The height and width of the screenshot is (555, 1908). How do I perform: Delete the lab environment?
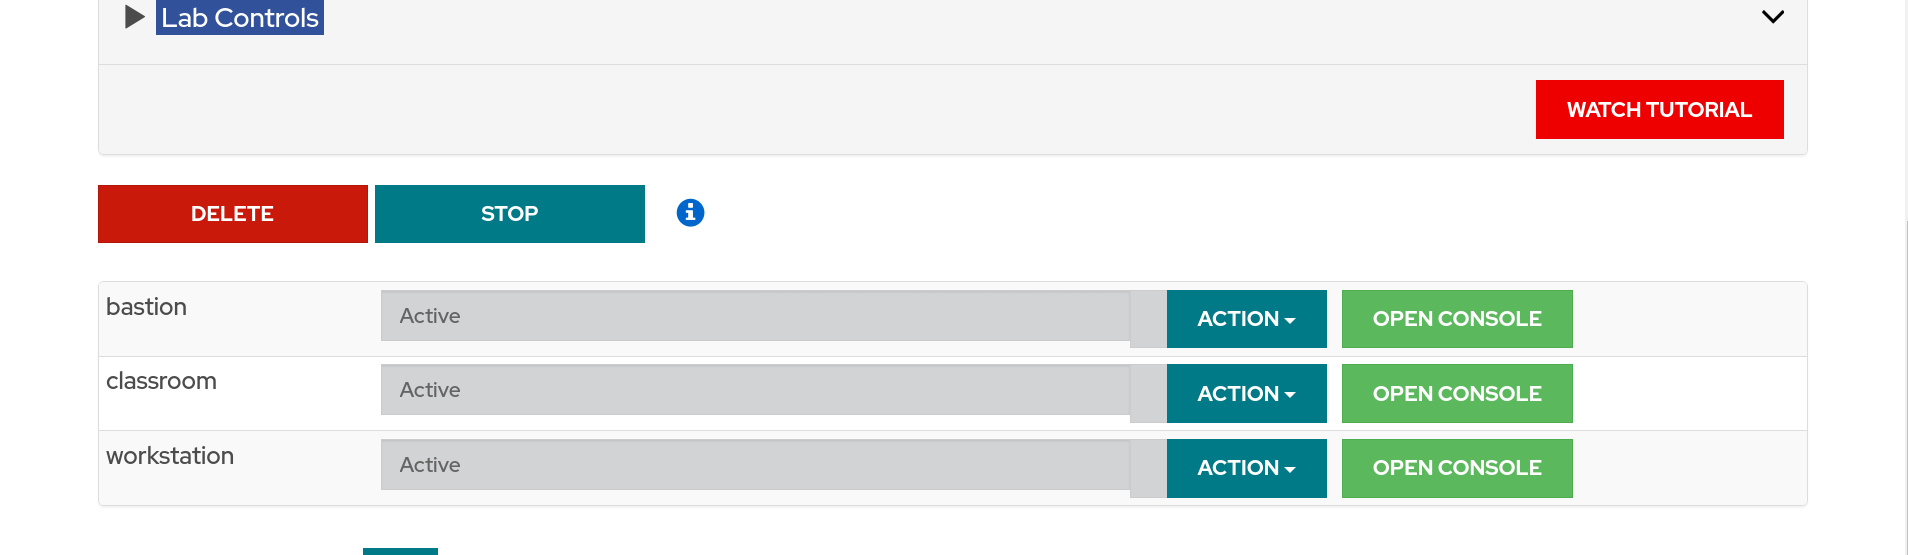(x=232, y=214)
